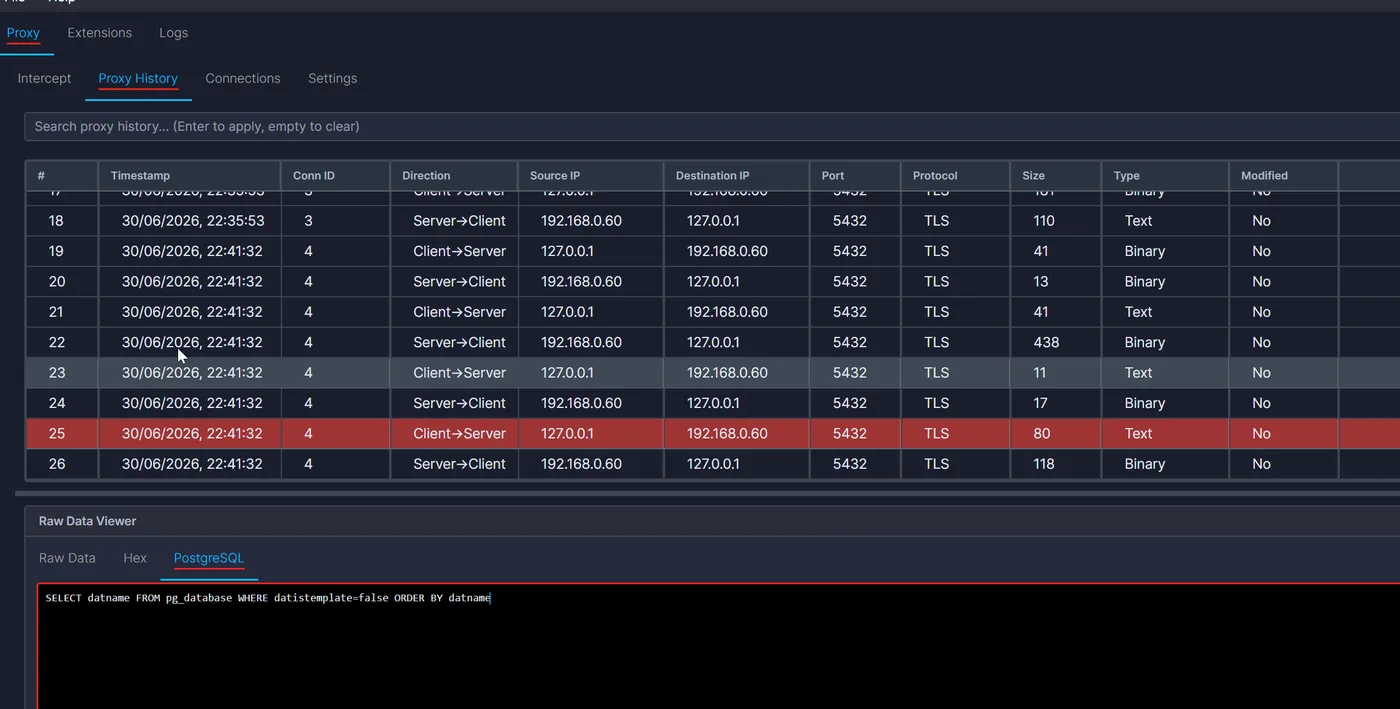Image resolution: width=1400 pixels, height=709 pixels.
Task: Click Server→Client direction in row 26
Action: click(x=460, y=464)
